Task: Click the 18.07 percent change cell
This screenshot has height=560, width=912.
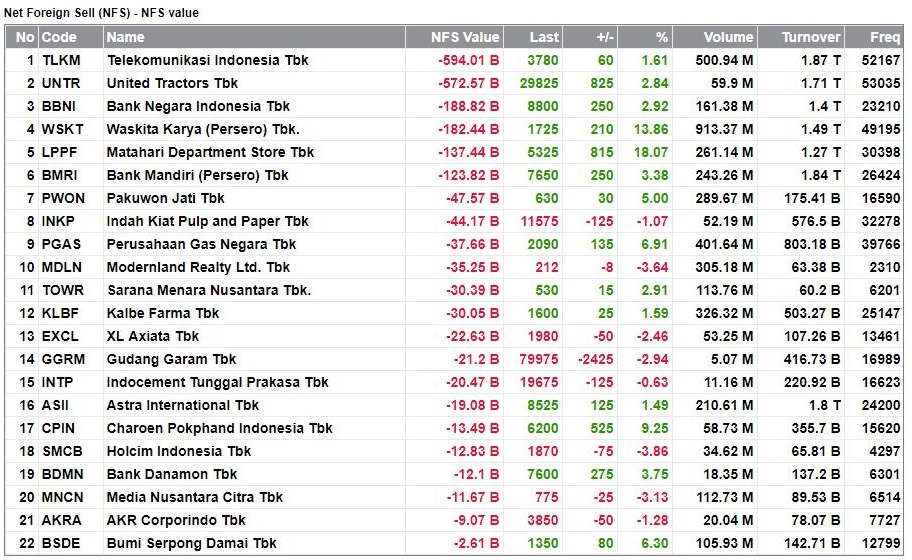Action: click(651, 152)
